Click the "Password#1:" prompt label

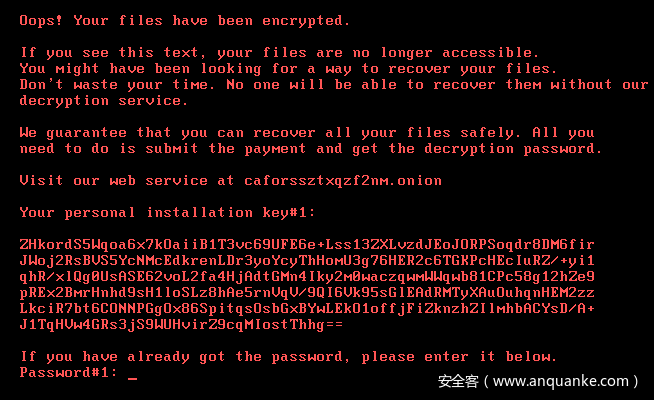click(68, 372)
